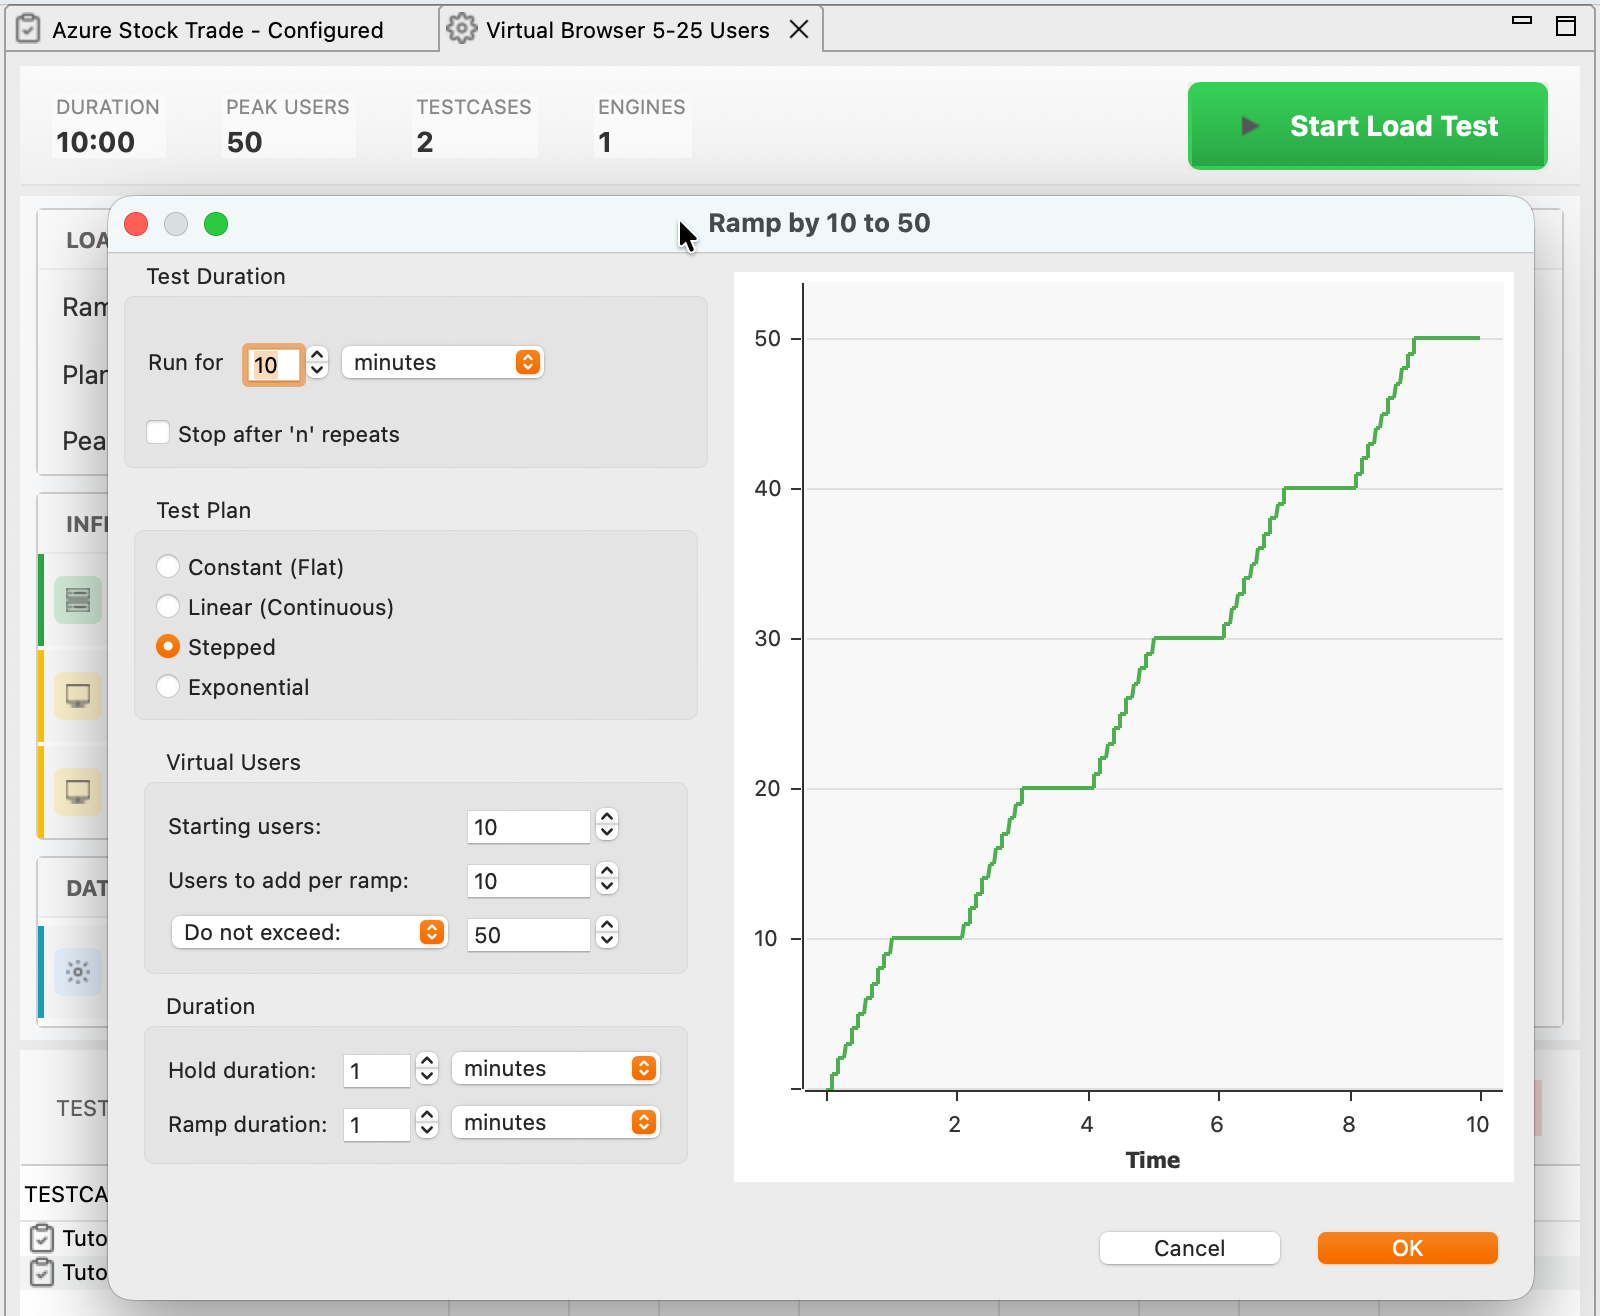Click the Users to add per ramp field

528,881
